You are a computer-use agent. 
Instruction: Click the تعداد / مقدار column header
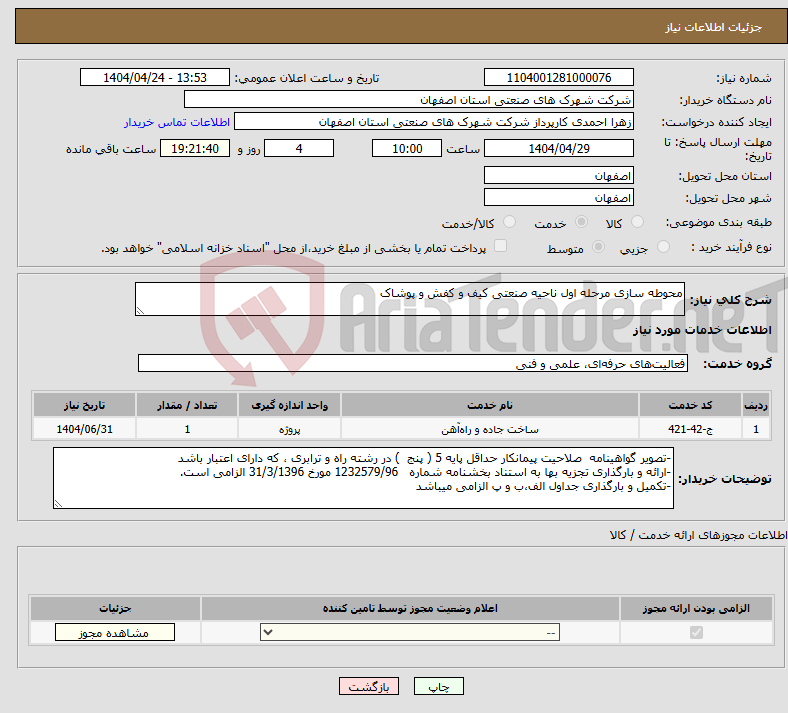tap(187, 405)
